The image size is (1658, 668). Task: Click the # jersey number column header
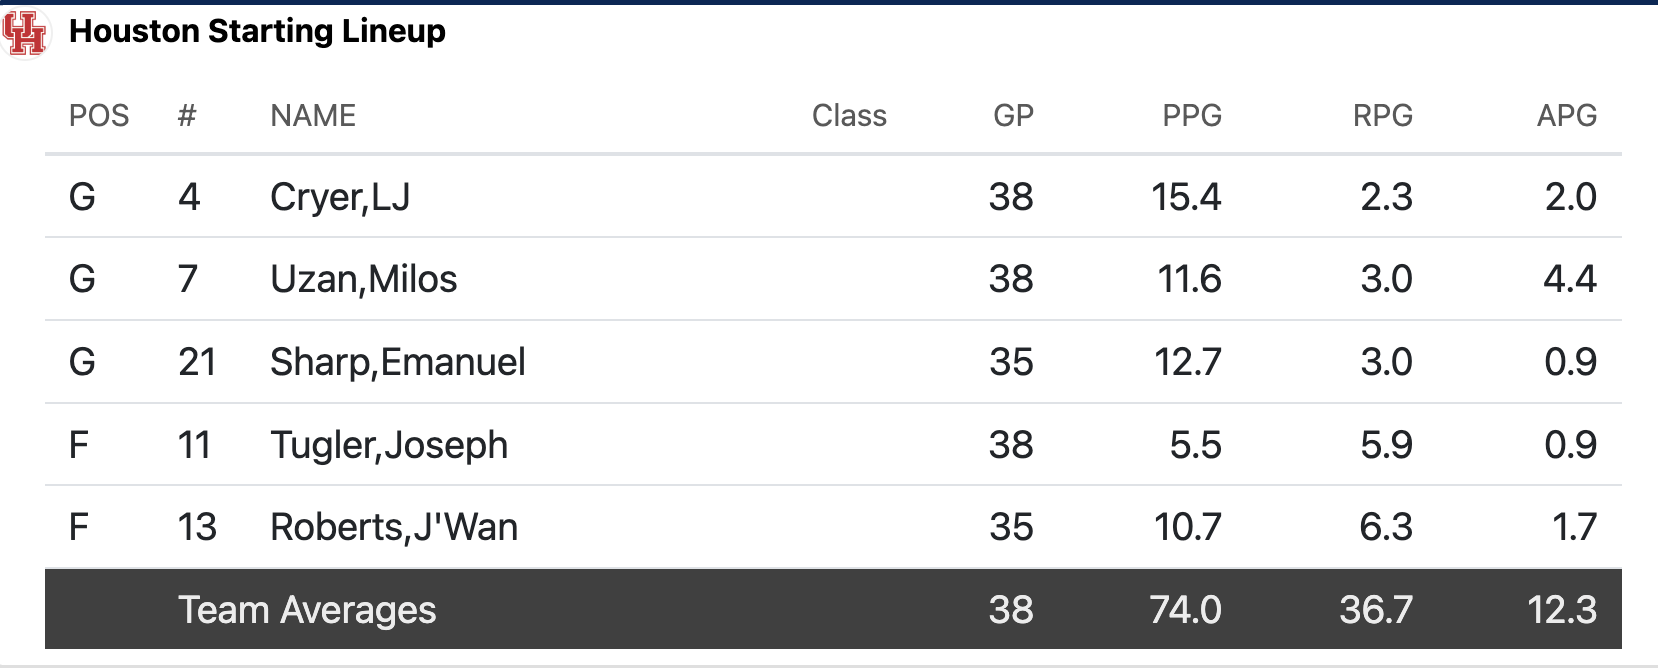187,116
